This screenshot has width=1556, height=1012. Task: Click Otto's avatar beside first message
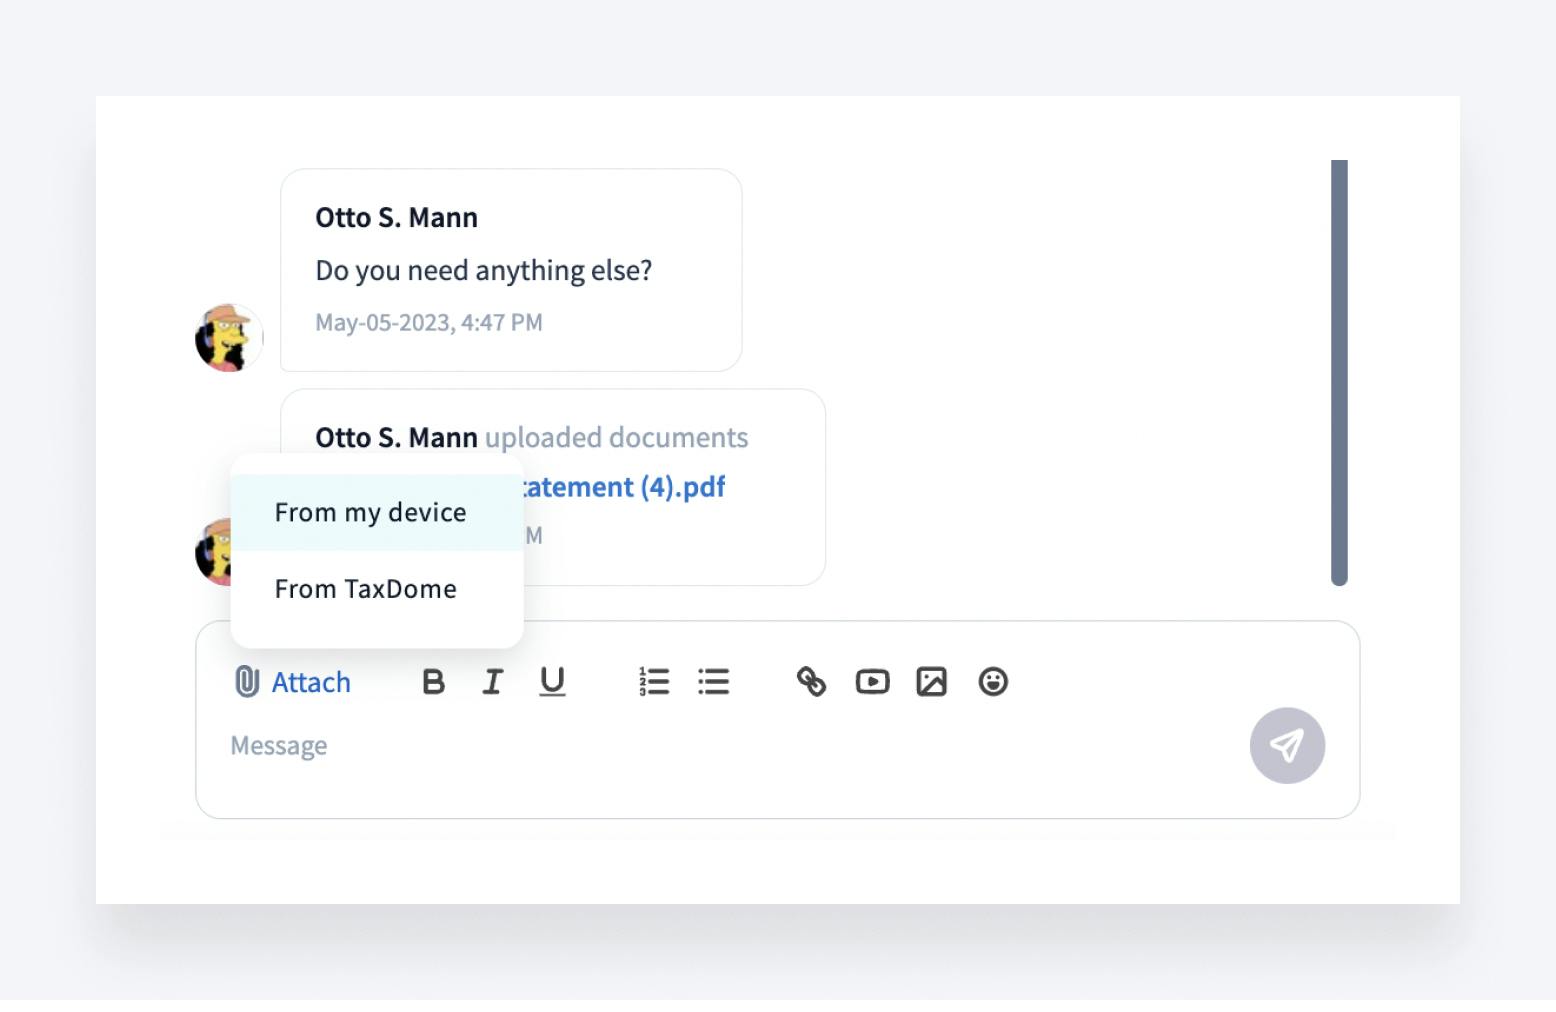pyautogui.click(x=229, y=338)
